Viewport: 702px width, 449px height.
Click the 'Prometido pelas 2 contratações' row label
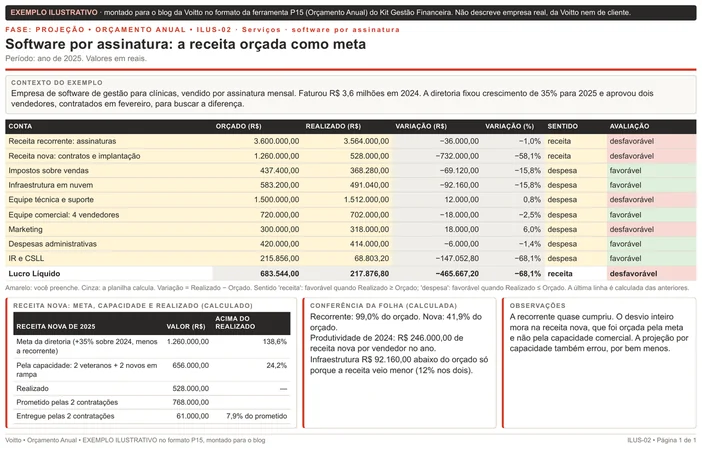point(67,402)
